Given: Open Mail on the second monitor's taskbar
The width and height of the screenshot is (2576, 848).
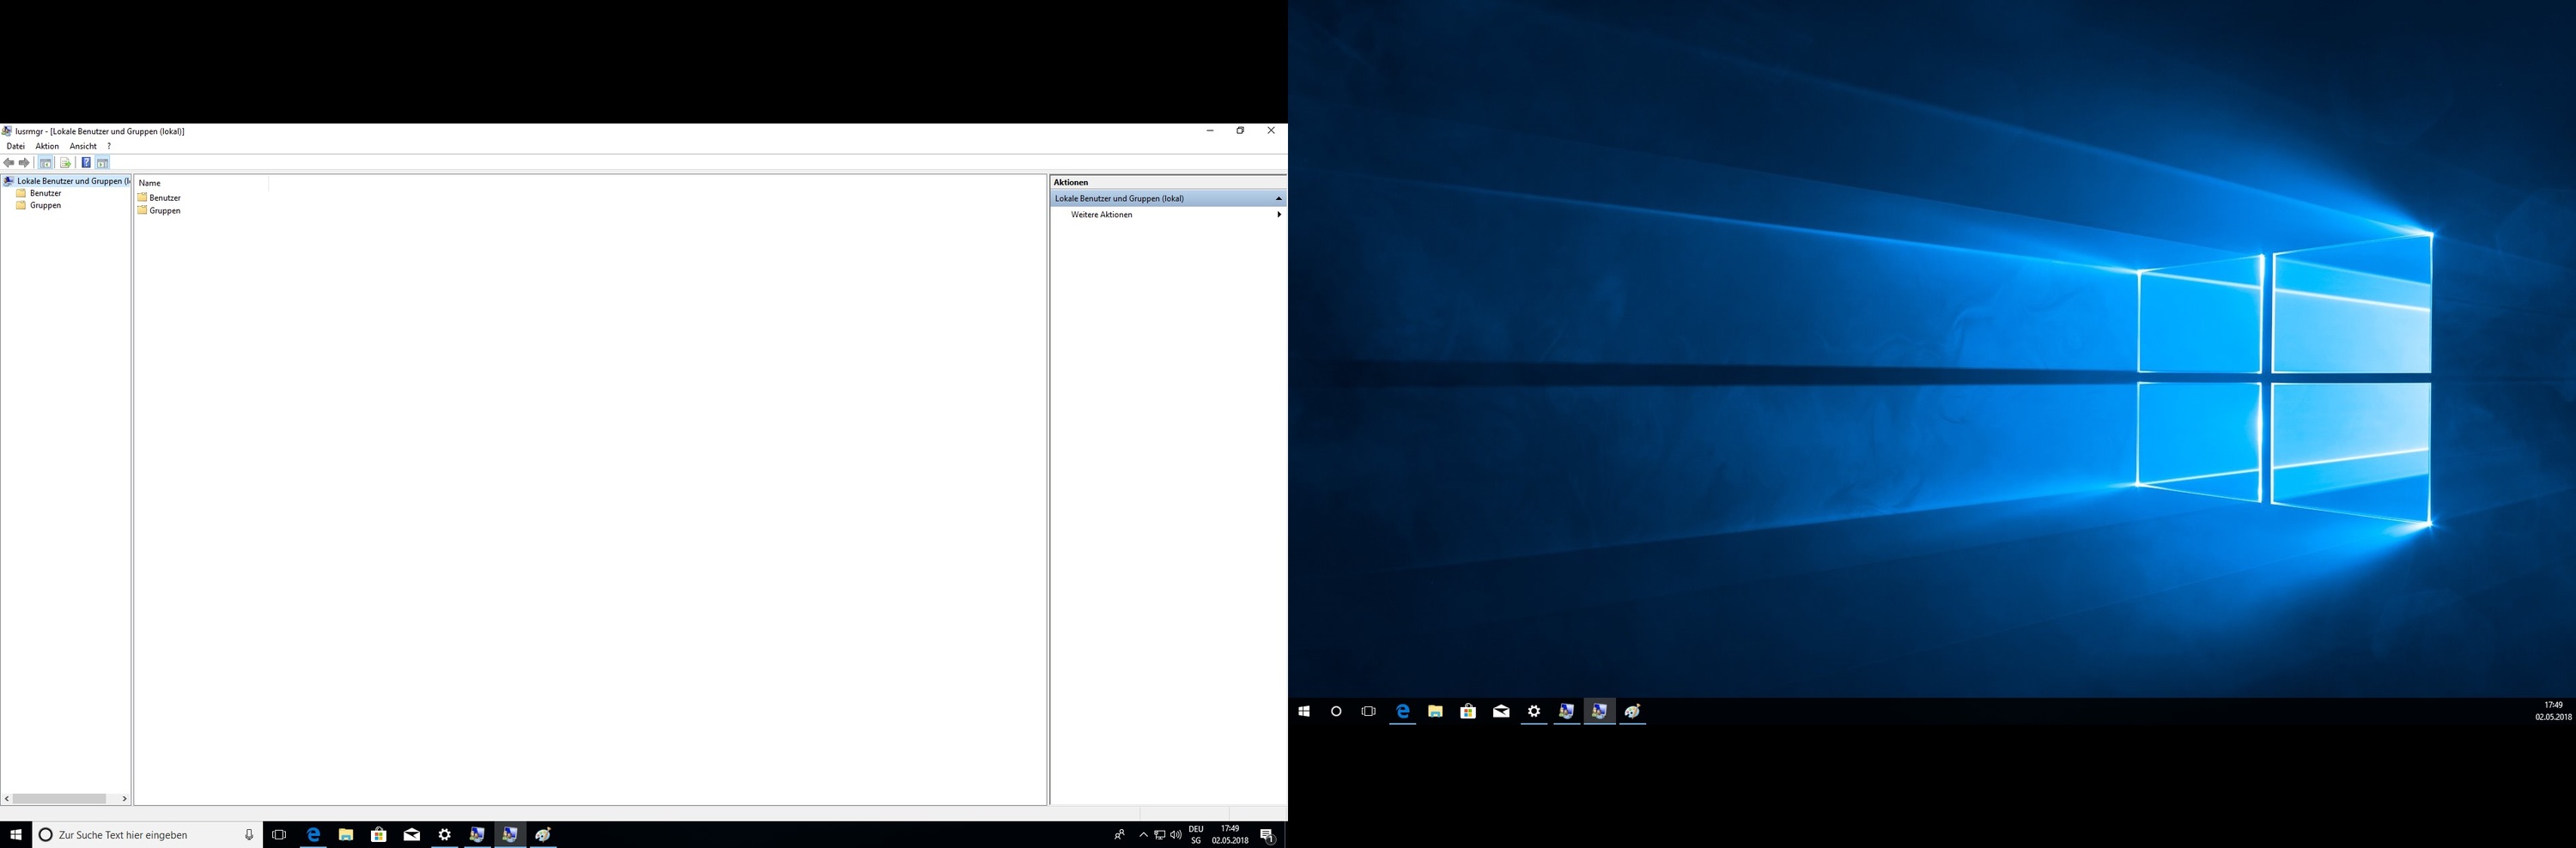Looking at the screenshot, I should tap(1501, 711).
